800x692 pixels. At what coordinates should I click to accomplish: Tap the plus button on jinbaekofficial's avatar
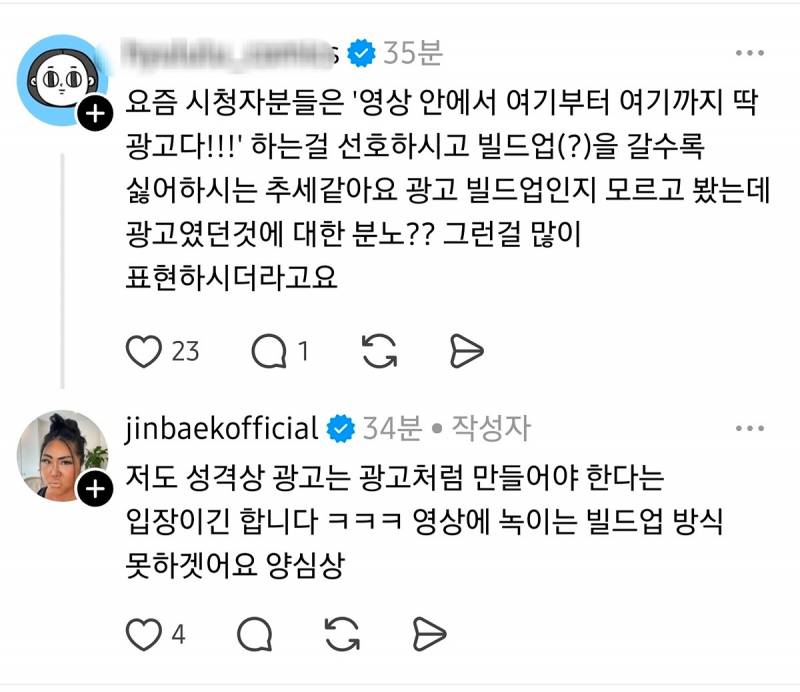(94, 490)
